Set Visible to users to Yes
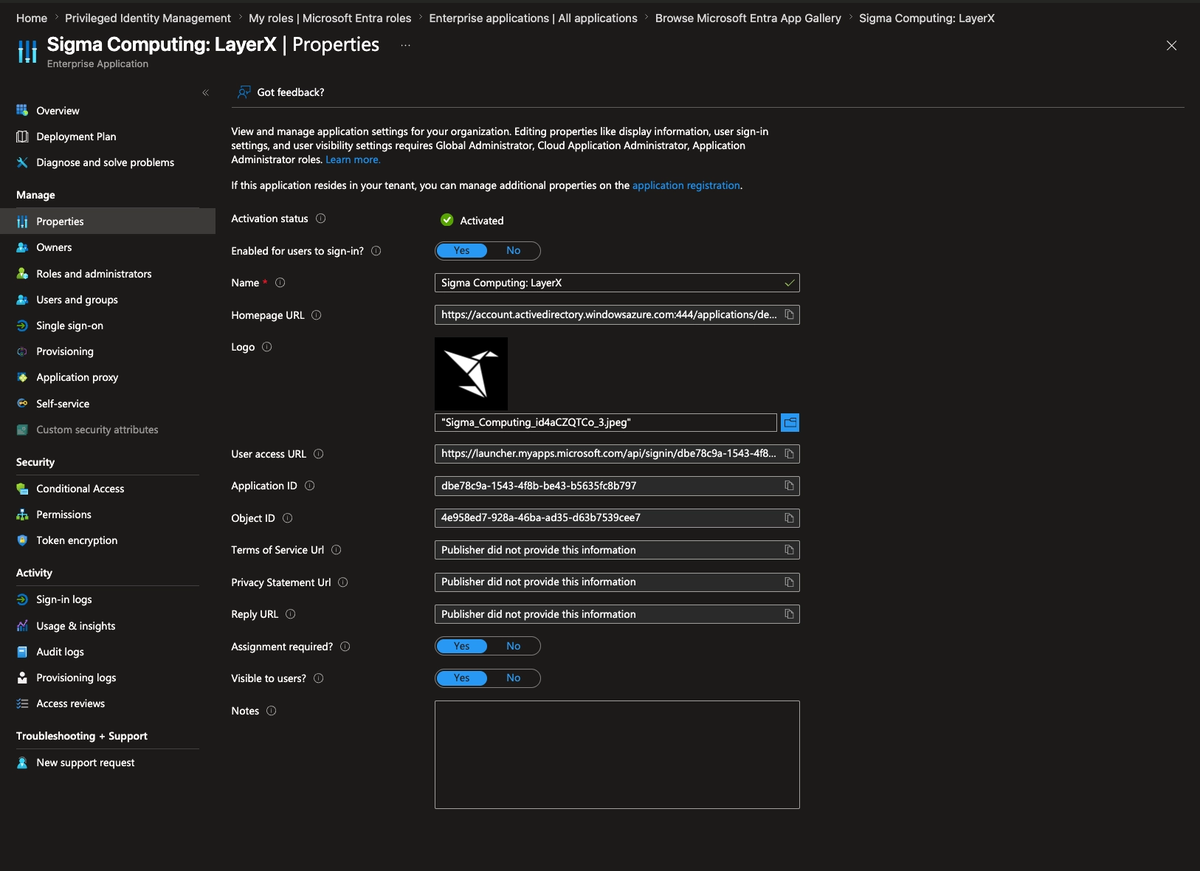This screenshot has height=871, width=1200. [462, 678]
